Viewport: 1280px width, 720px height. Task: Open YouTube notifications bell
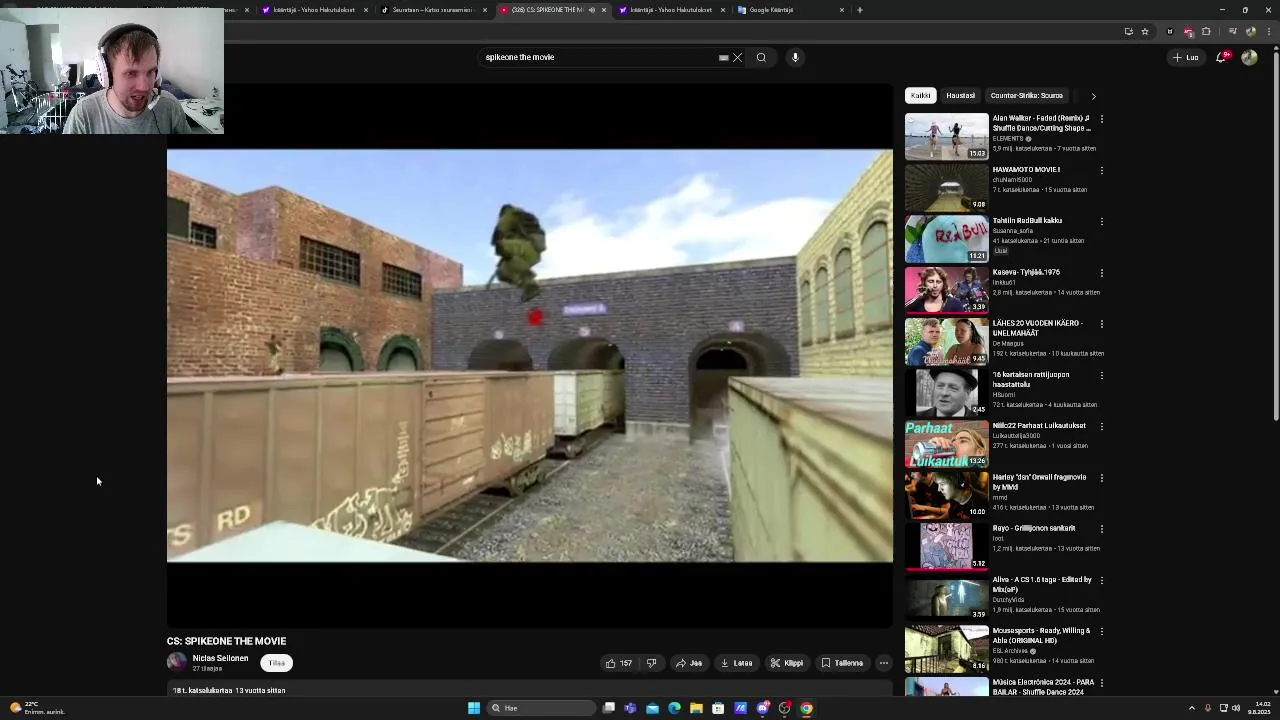[1221, 57]
